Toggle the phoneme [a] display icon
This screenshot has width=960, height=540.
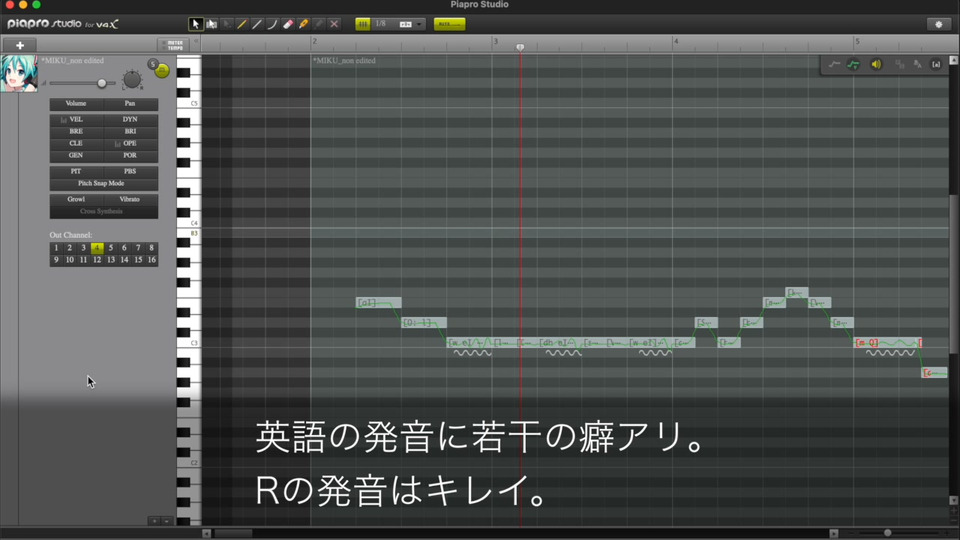point(936,64)
